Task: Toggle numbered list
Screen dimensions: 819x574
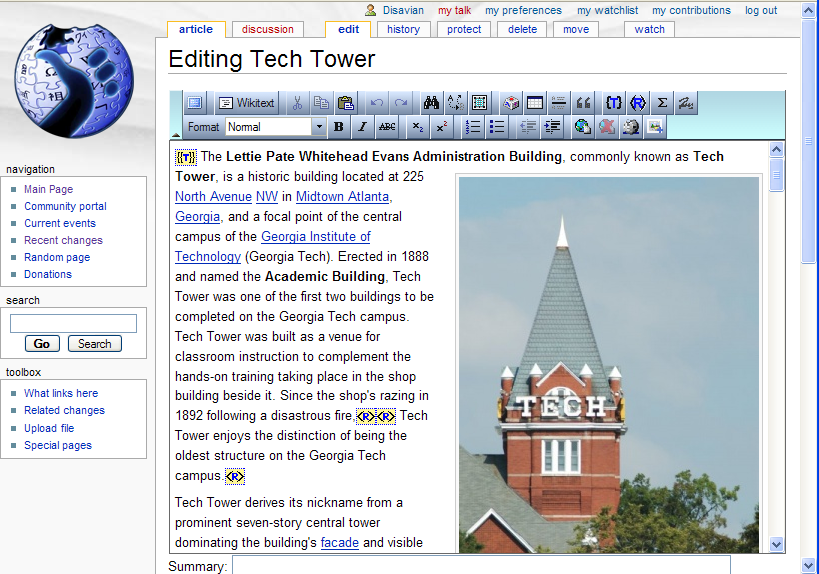Action: tap(473, 127)
